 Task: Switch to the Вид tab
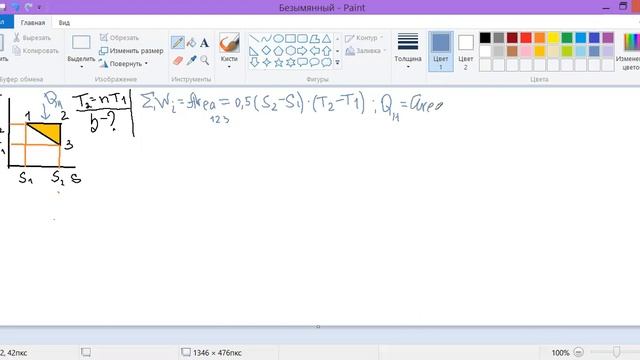pyautogui.click(x=64, y=23)
